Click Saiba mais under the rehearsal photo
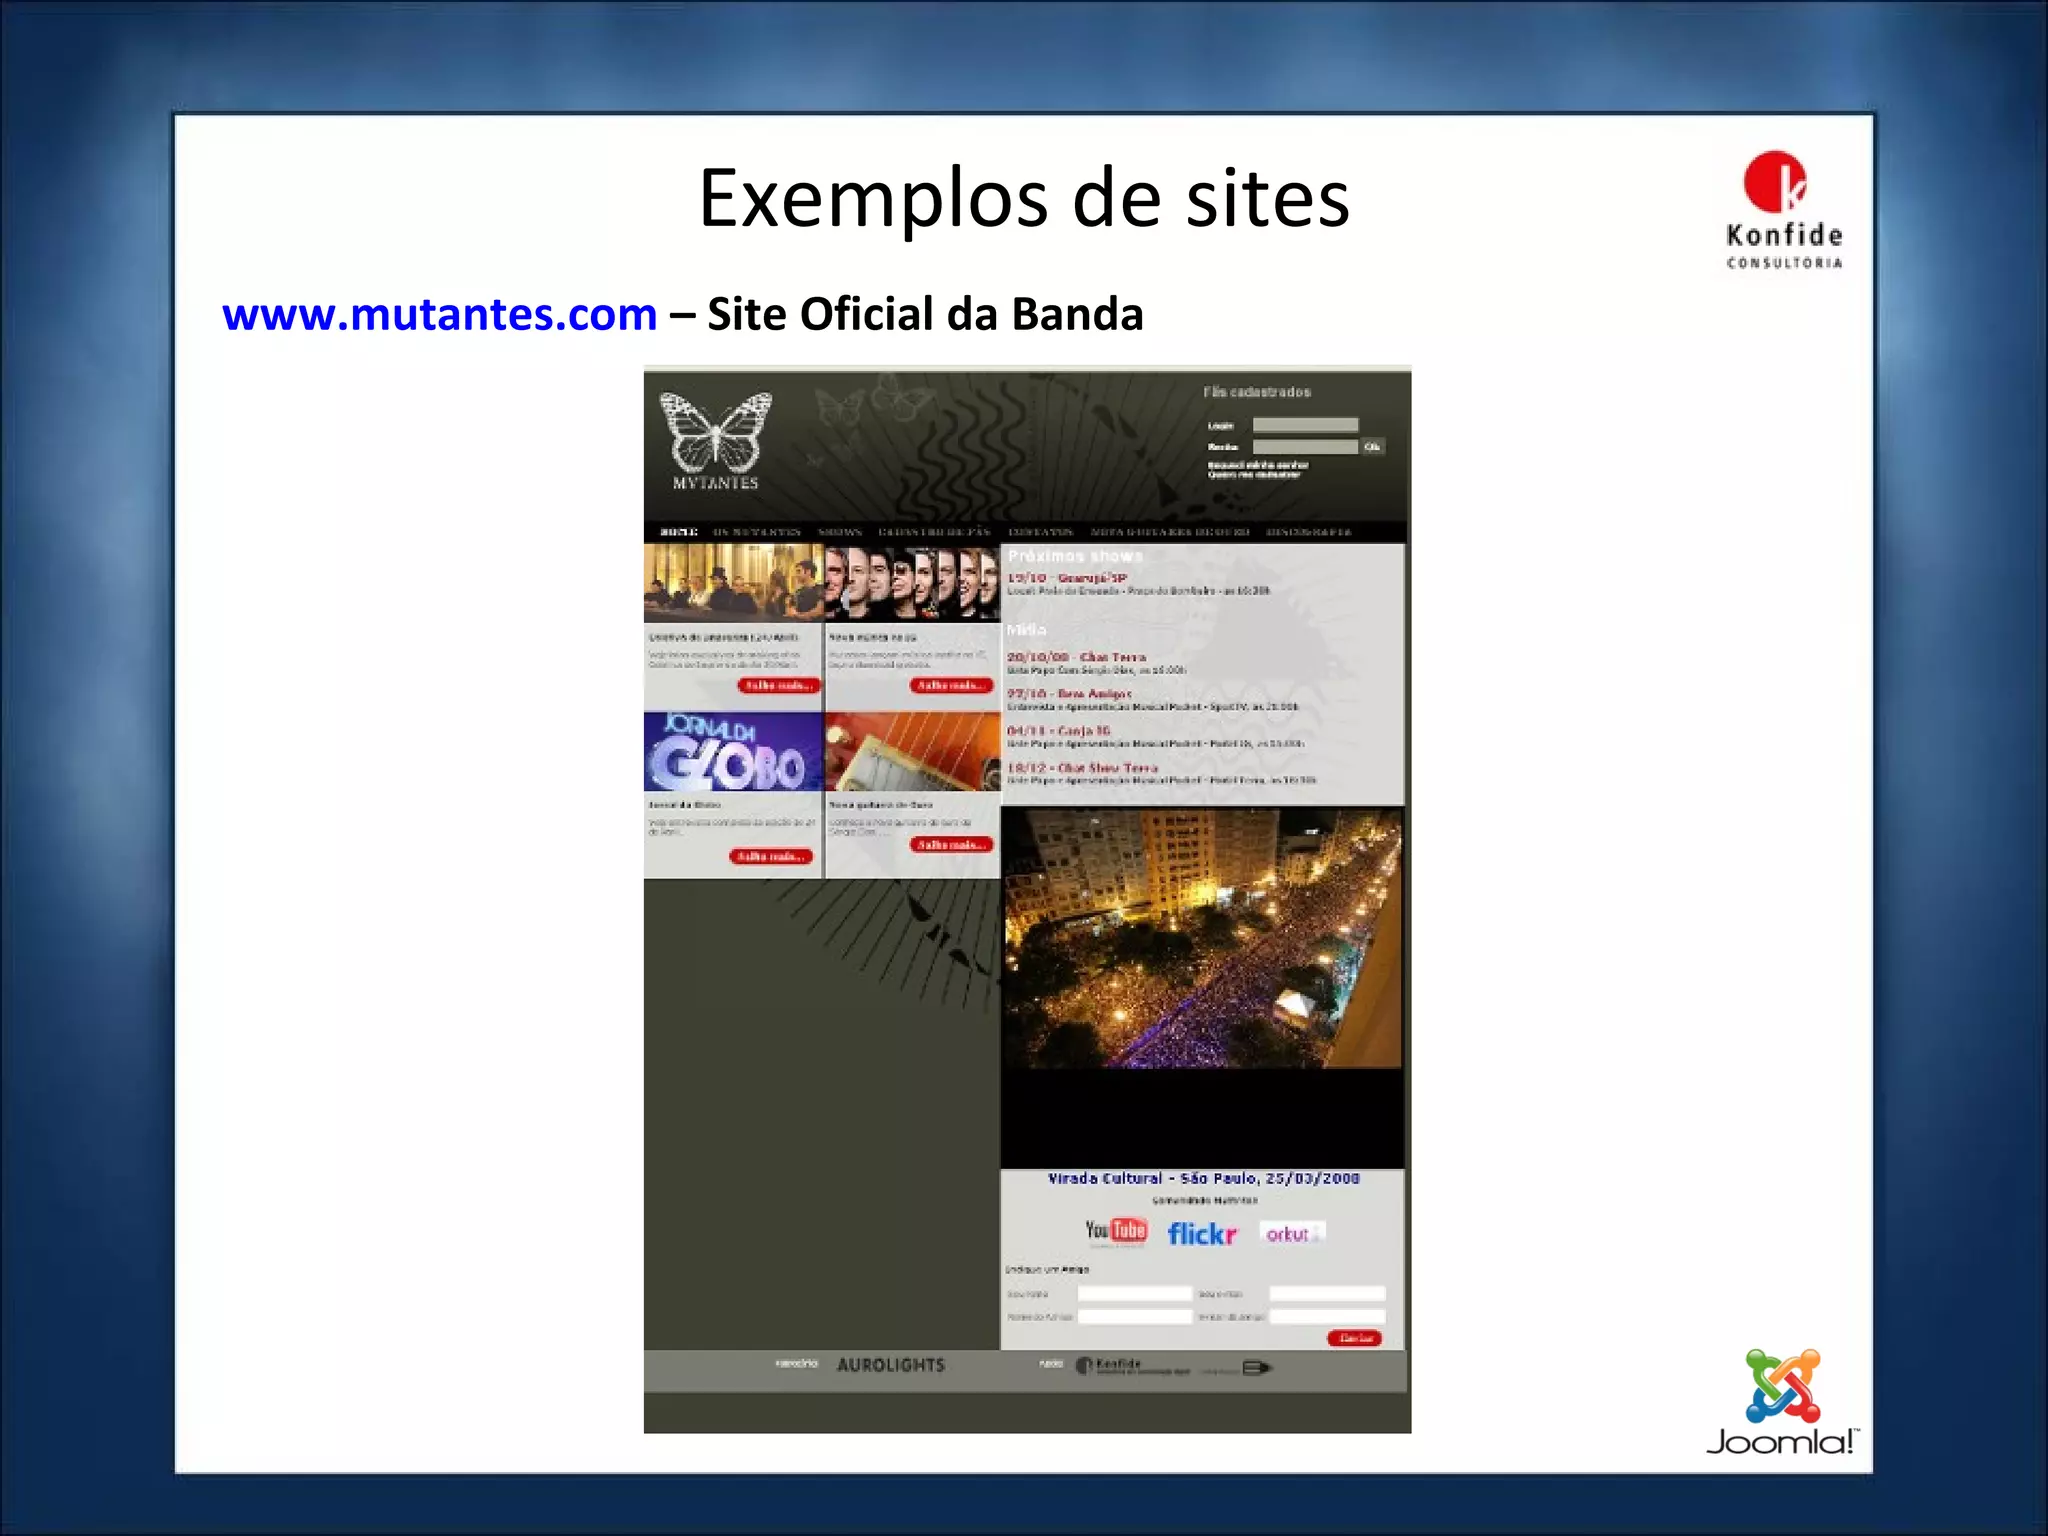The width and height of the screenshot is (2048, 1536). point(779,685)
